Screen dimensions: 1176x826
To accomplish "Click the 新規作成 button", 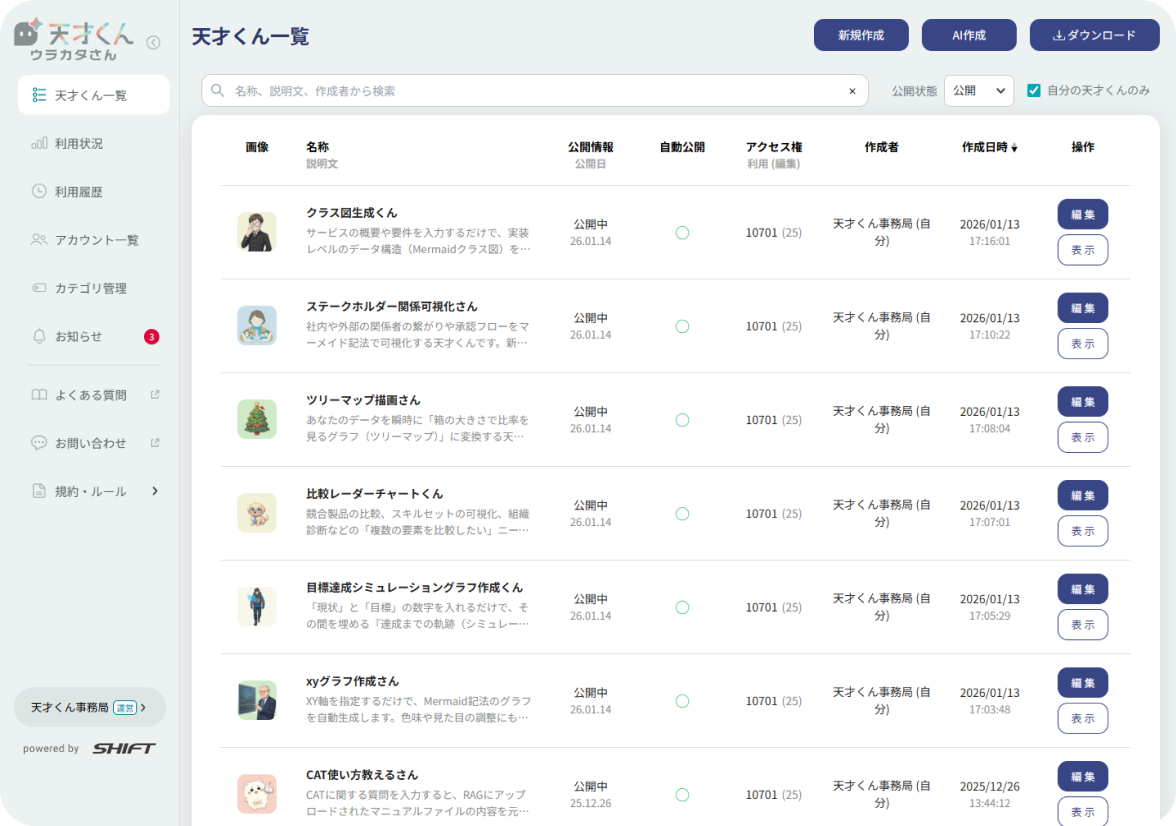I will click(861, 35).
